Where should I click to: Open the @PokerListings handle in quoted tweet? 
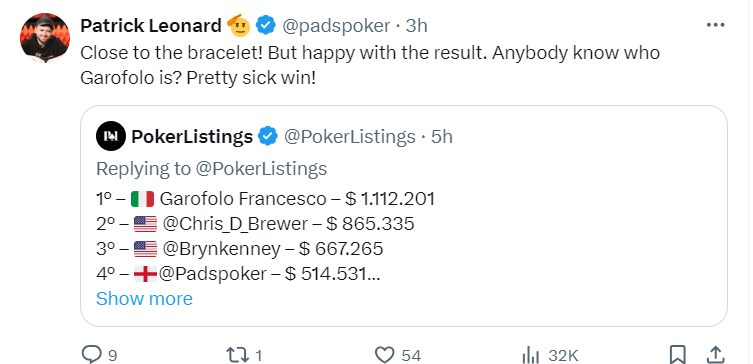350,136
